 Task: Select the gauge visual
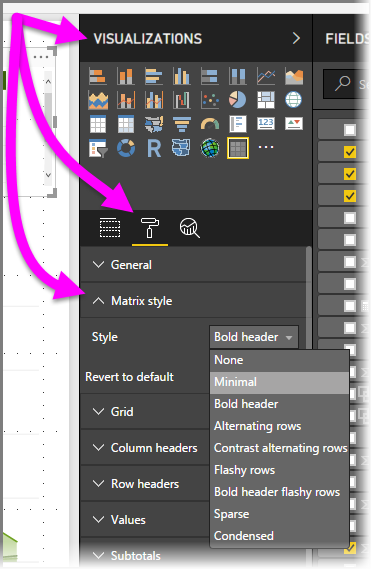pyautogui.click(x=209, y=124)
